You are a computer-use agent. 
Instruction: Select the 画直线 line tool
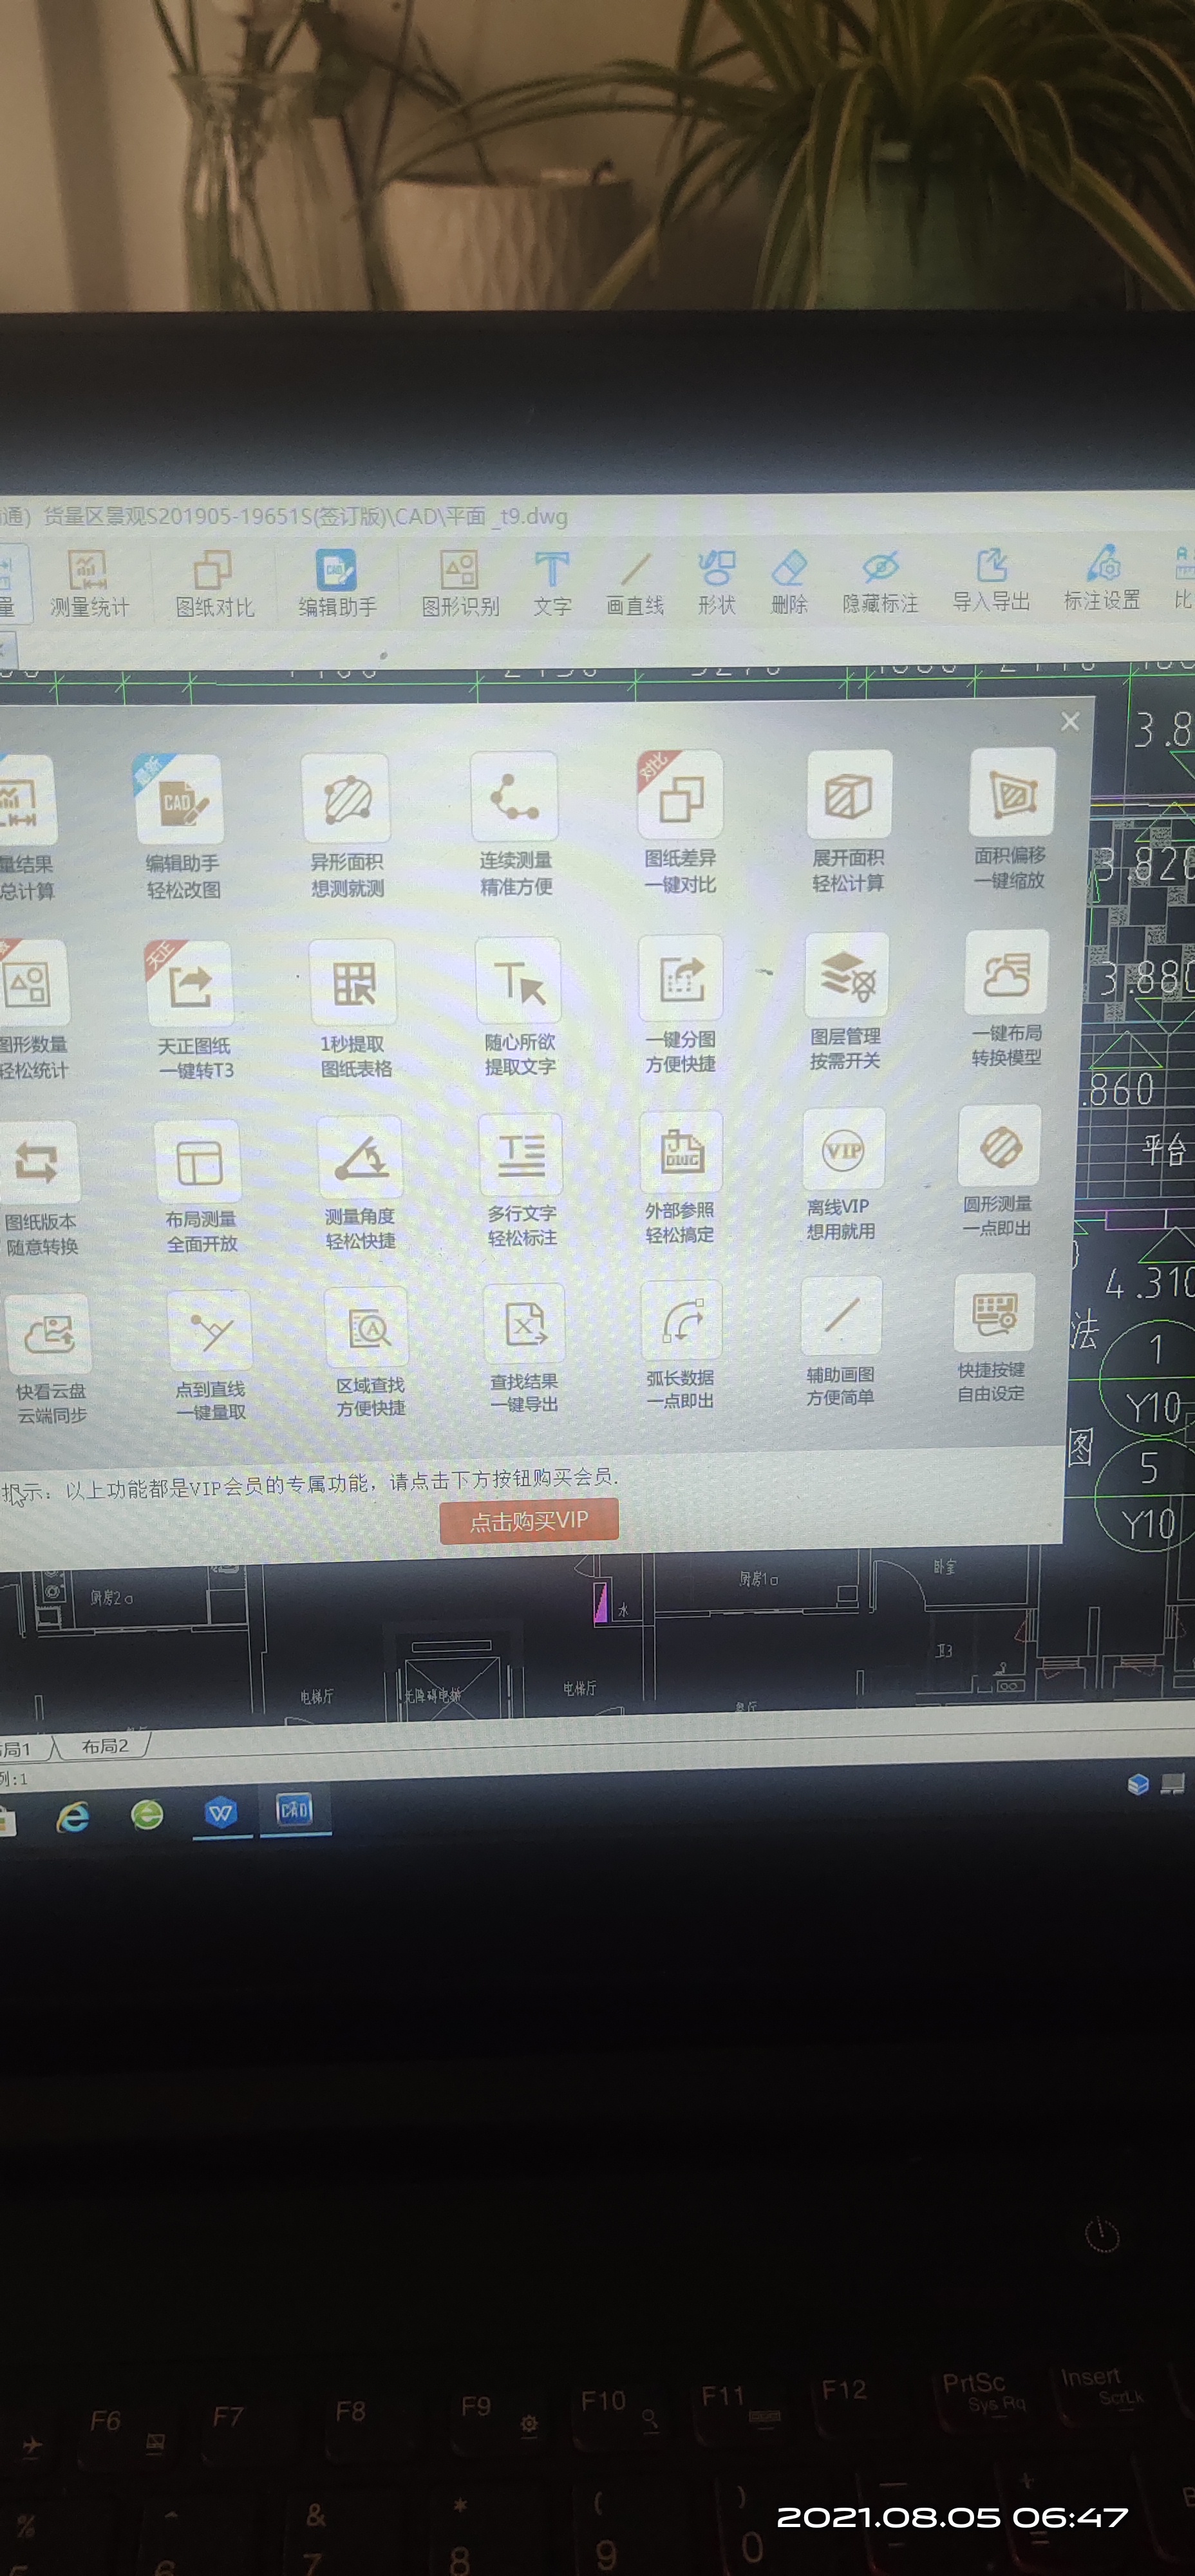point(635,583)
